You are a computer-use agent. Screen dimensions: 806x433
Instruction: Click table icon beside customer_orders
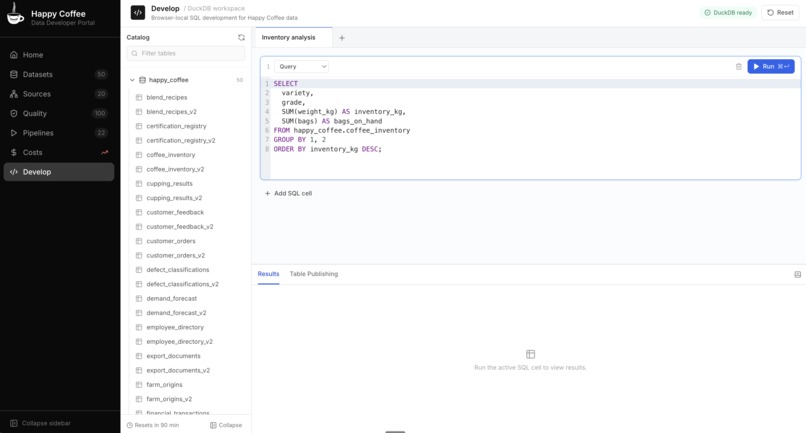pos(139,241)
